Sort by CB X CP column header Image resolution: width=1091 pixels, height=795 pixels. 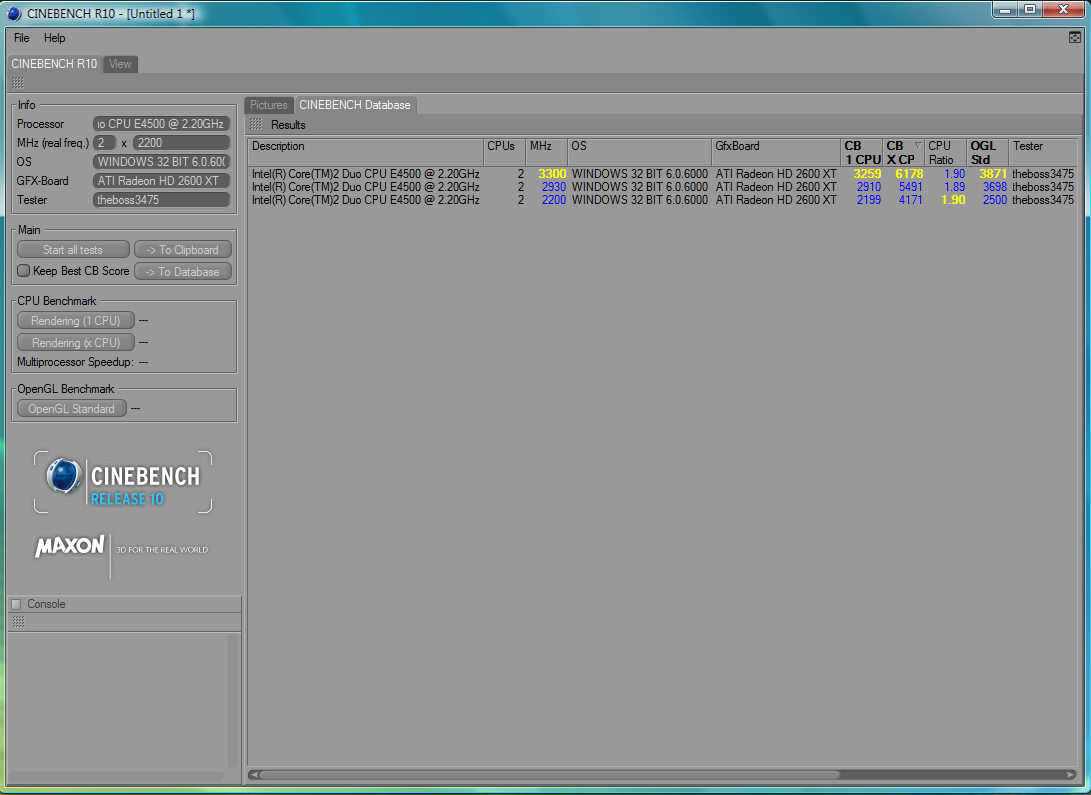pyautogui.click(x=903, y=152)
